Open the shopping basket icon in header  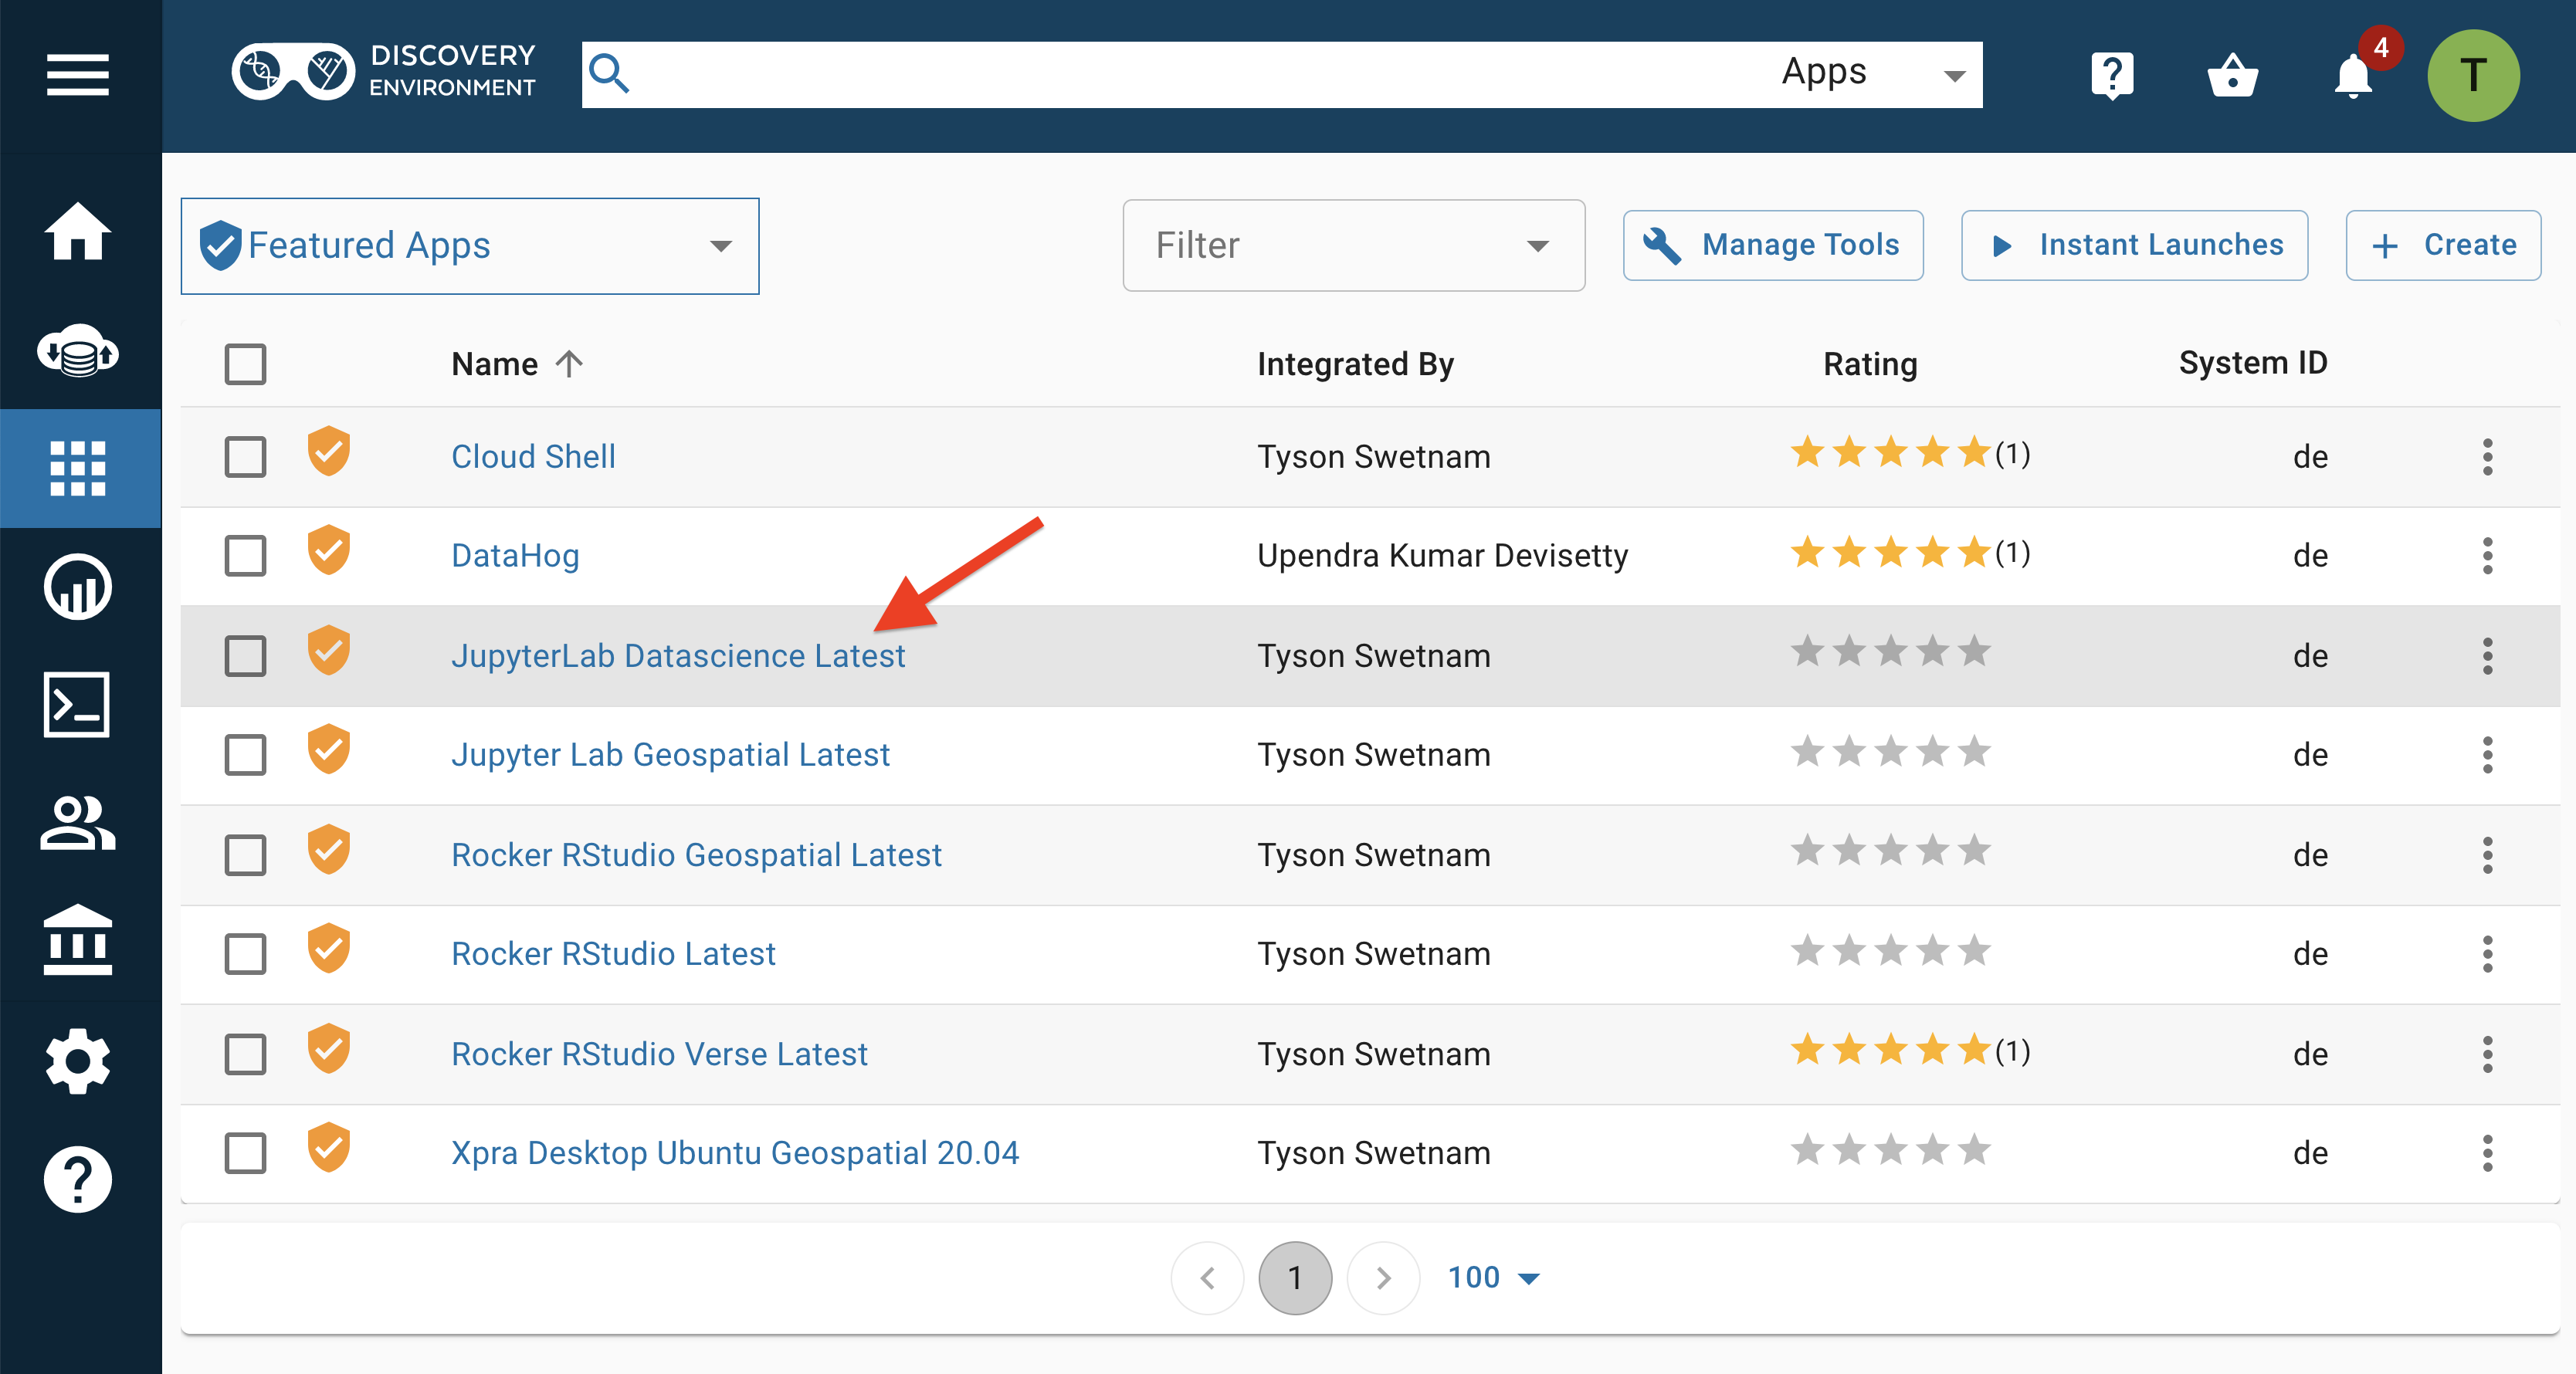pyautogui.click(x=2232, y=75)
